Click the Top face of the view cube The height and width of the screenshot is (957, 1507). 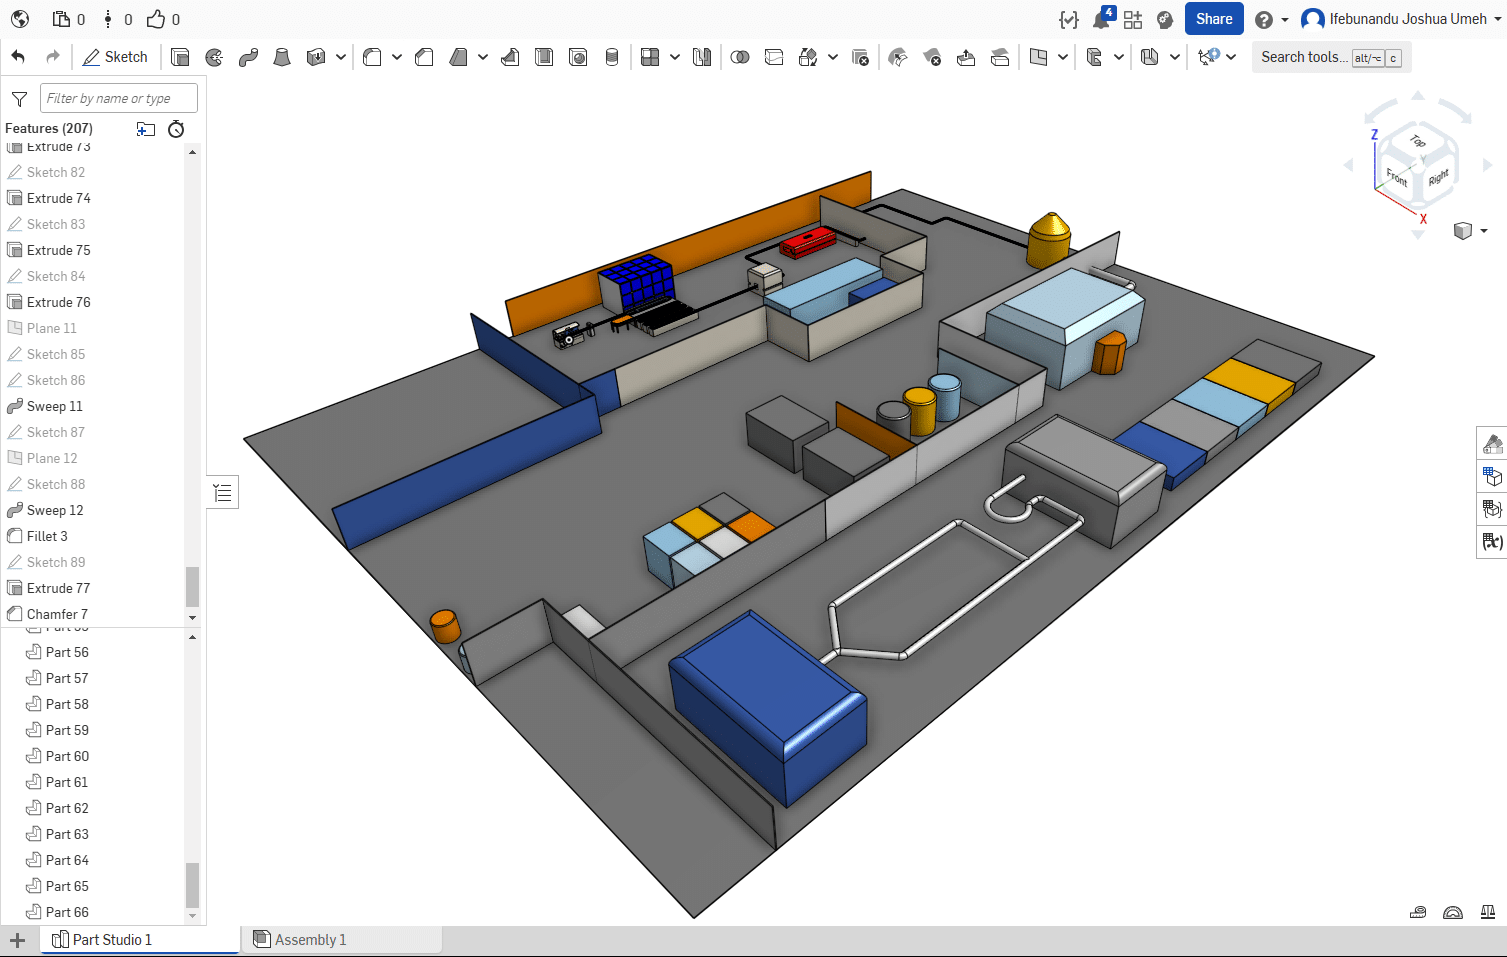[1418, 141]
